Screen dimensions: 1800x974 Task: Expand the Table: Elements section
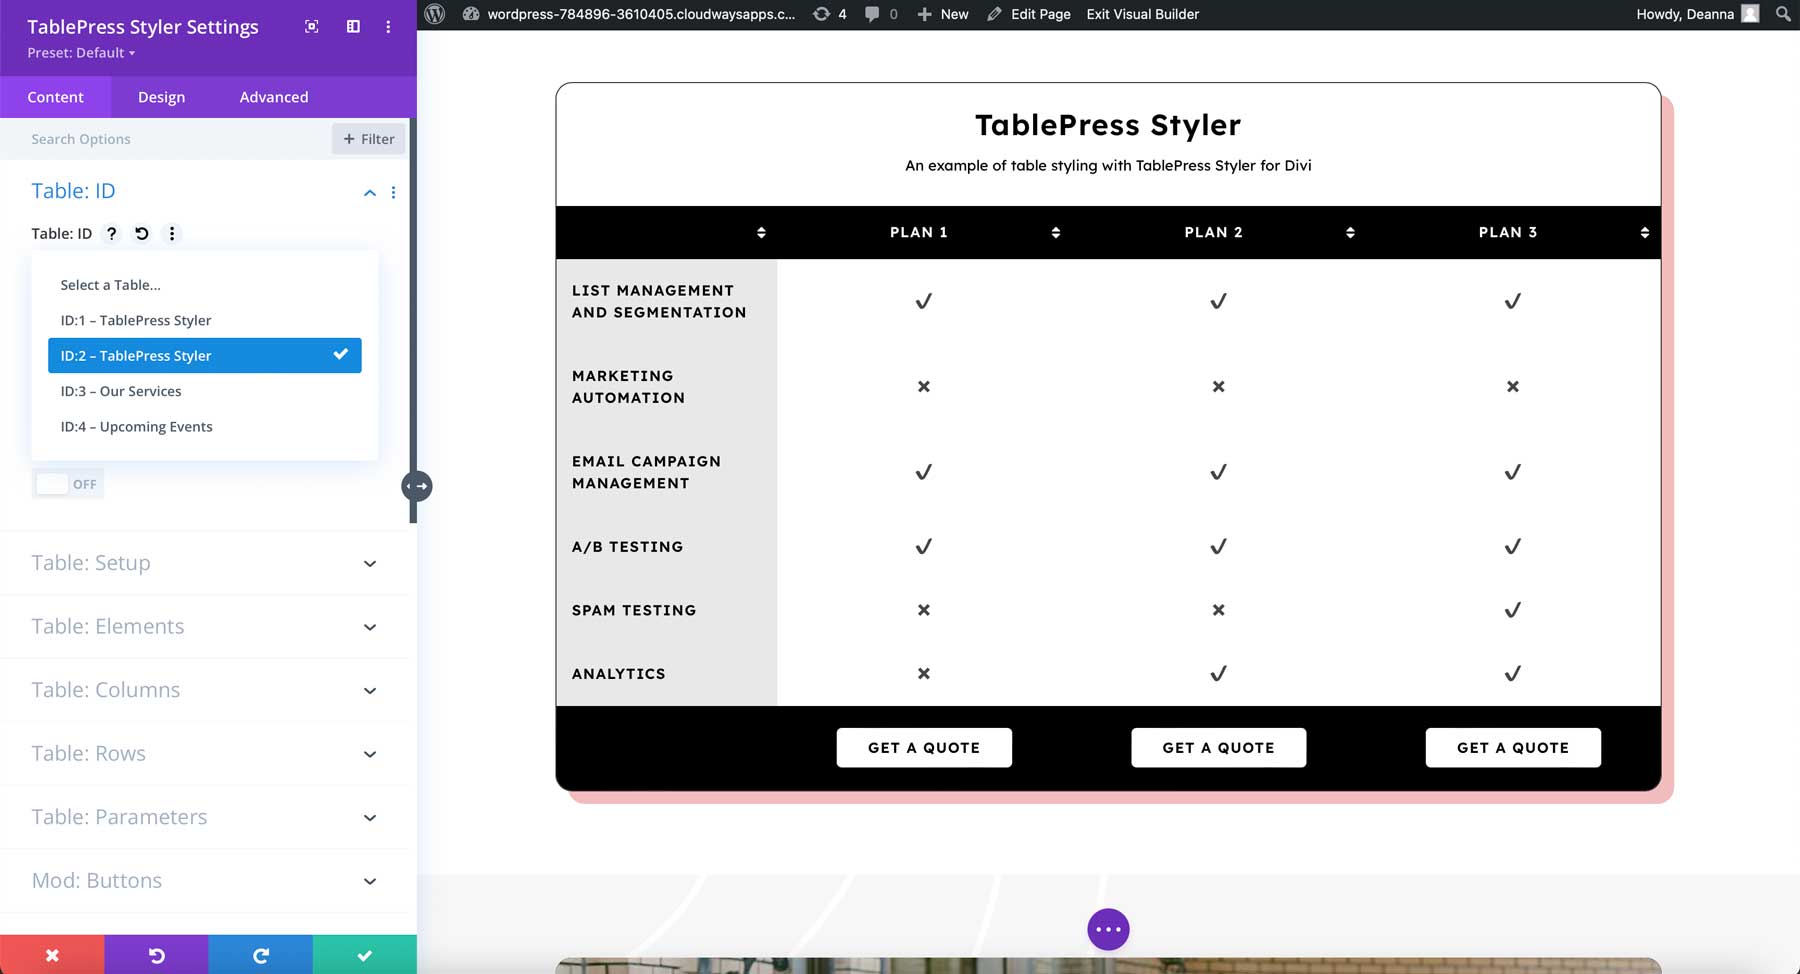pyautogui.click(x=204, y=626)
